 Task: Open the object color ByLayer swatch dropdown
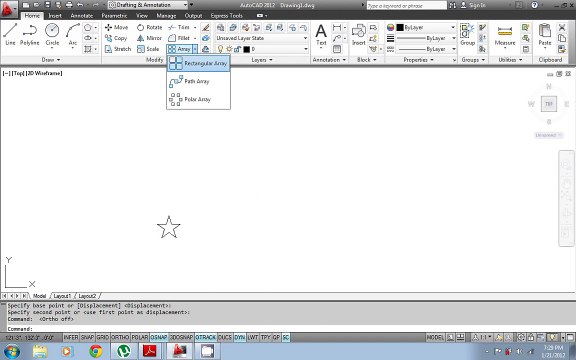pyautogui.click(x=425, y=28)
